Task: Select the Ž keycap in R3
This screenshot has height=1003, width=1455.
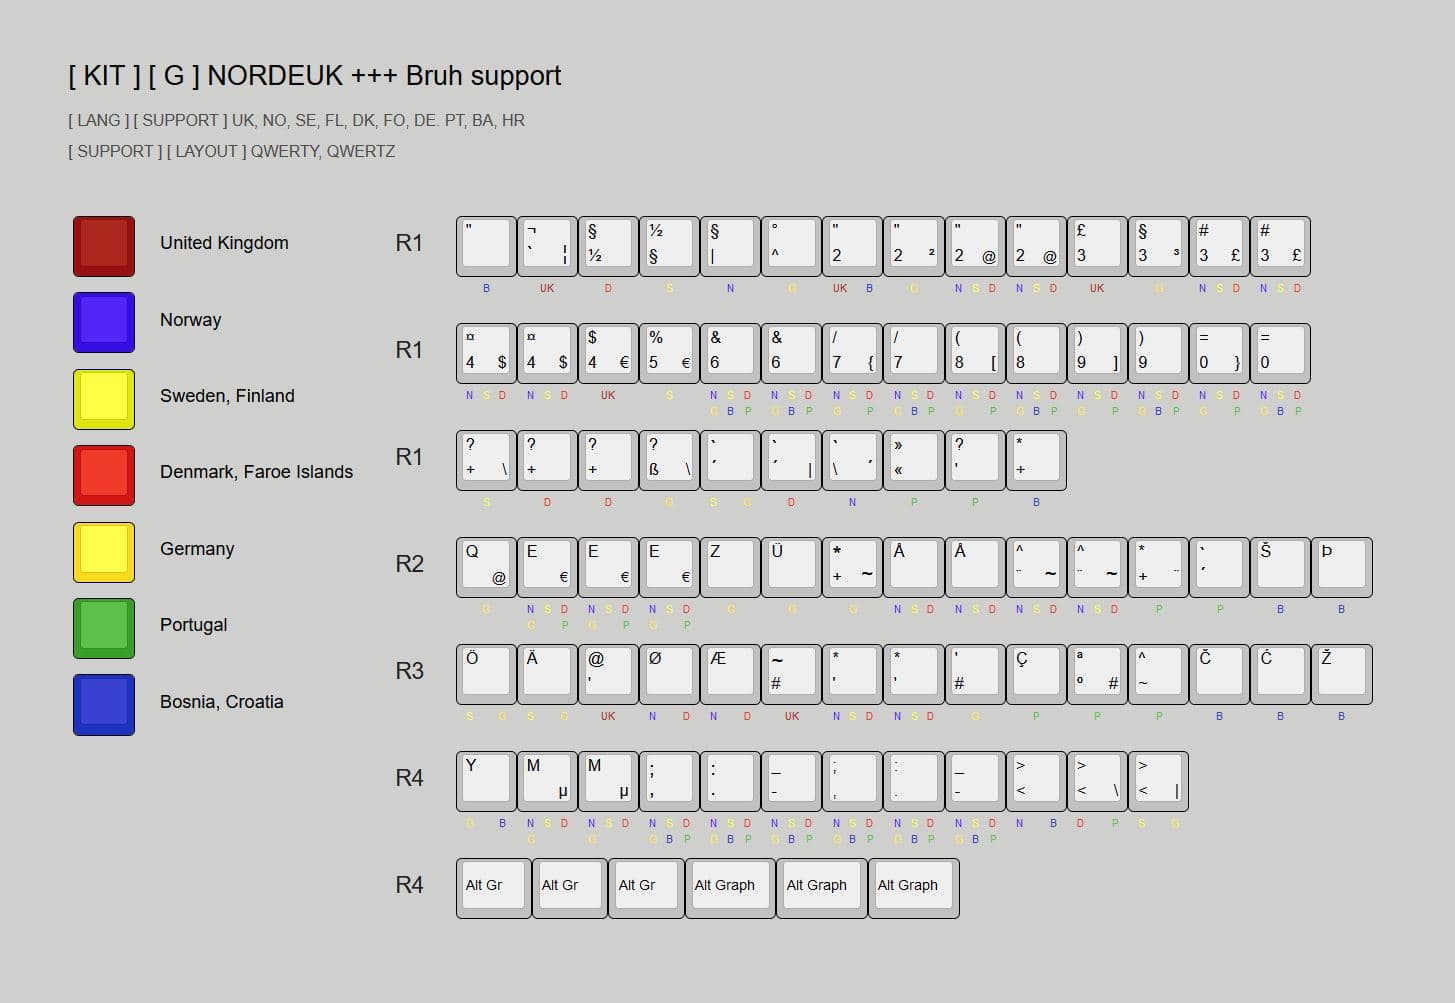Action: (x=1341, y=672)
